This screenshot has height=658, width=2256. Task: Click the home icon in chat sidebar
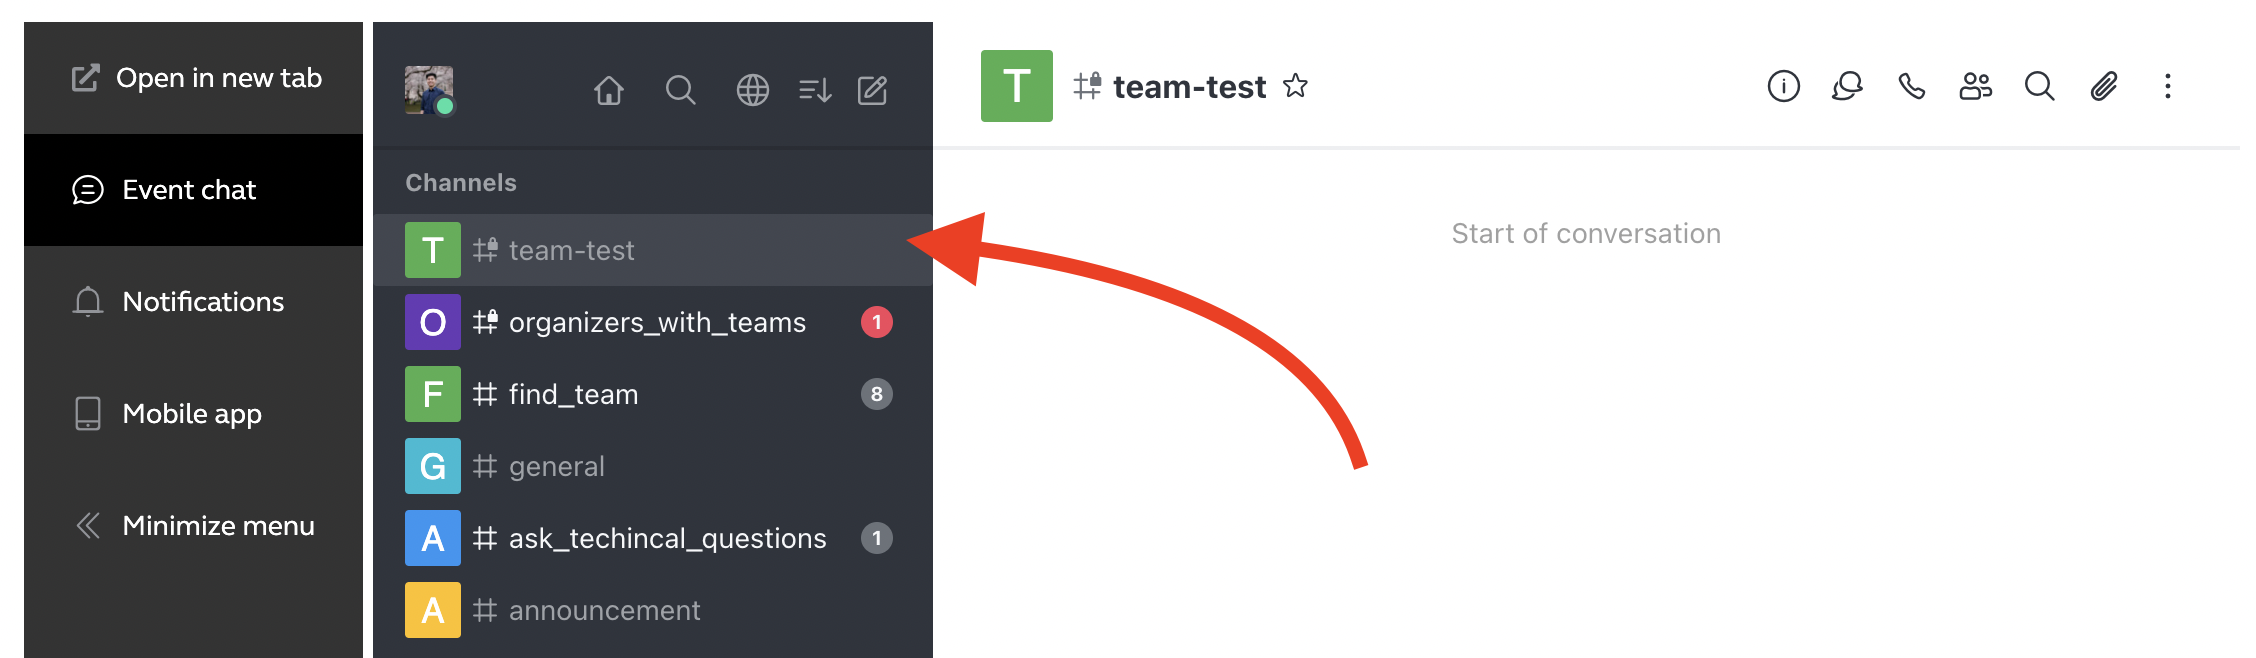608,91
